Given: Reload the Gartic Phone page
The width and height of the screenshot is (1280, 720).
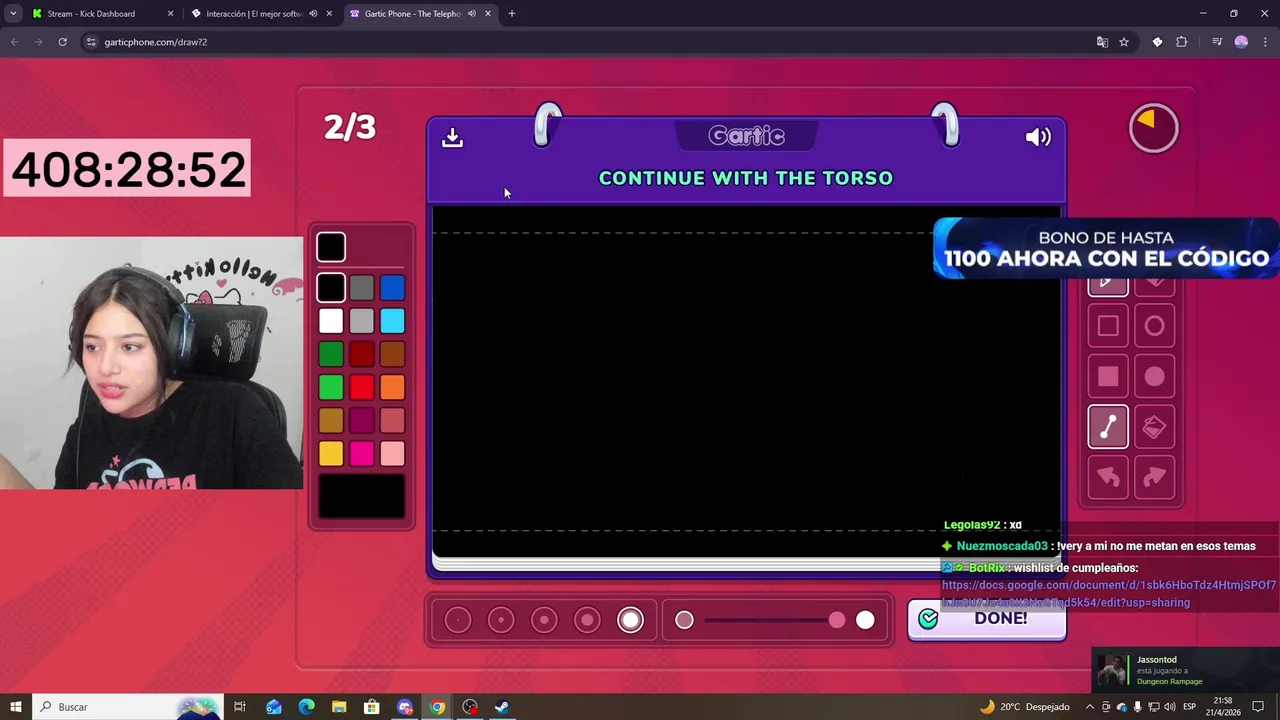Looking at the screenshot, I should (62, 42).
